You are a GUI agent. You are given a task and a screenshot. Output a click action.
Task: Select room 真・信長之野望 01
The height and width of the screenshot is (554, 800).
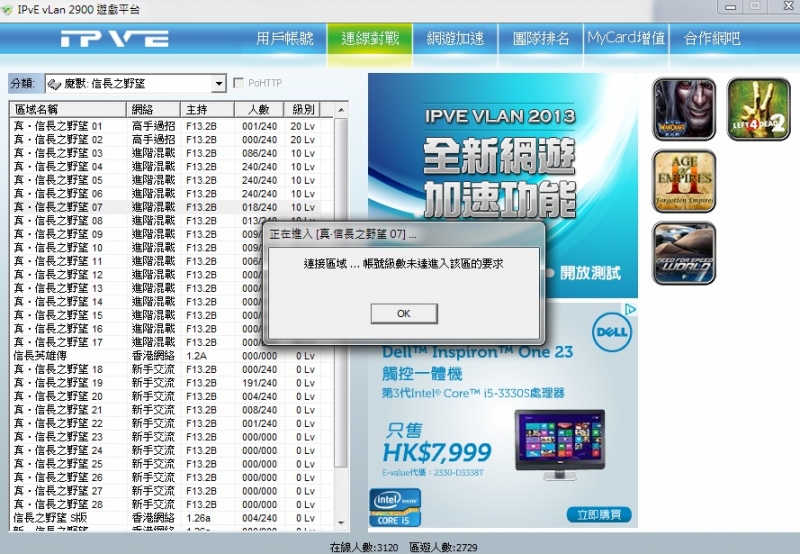coord(171,126)
